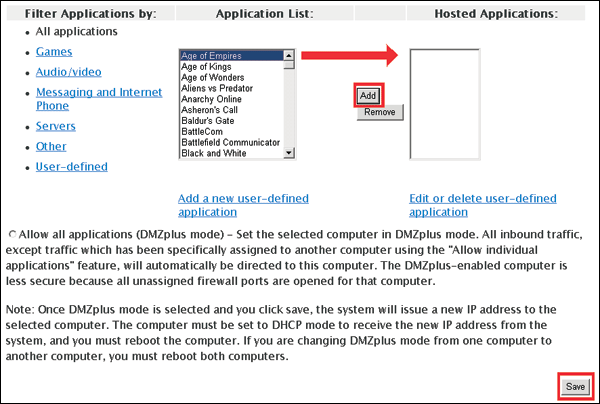Filter applications by Games

click(x=54, y=52)
